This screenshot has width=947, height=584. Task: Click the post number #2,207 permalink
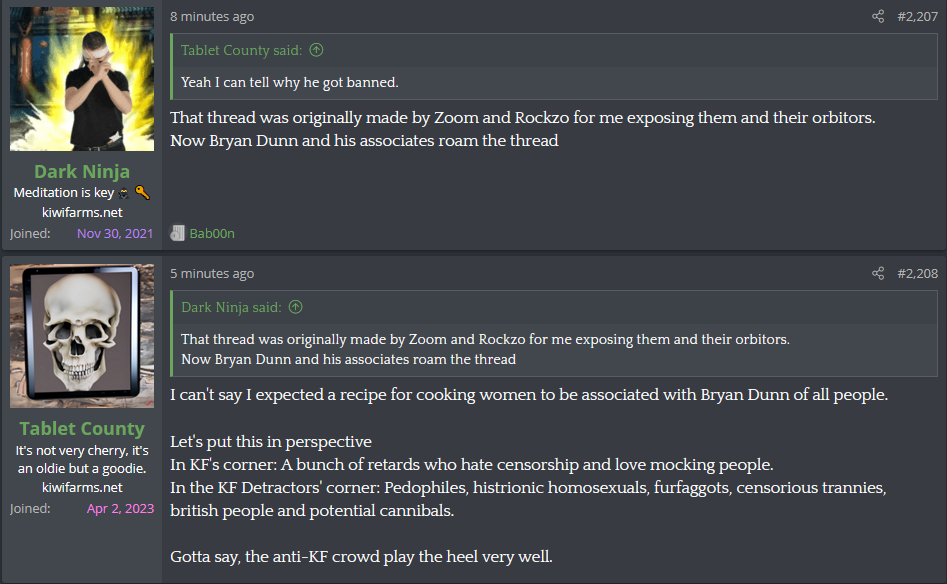pyautogui.click(x=917, y=16)
